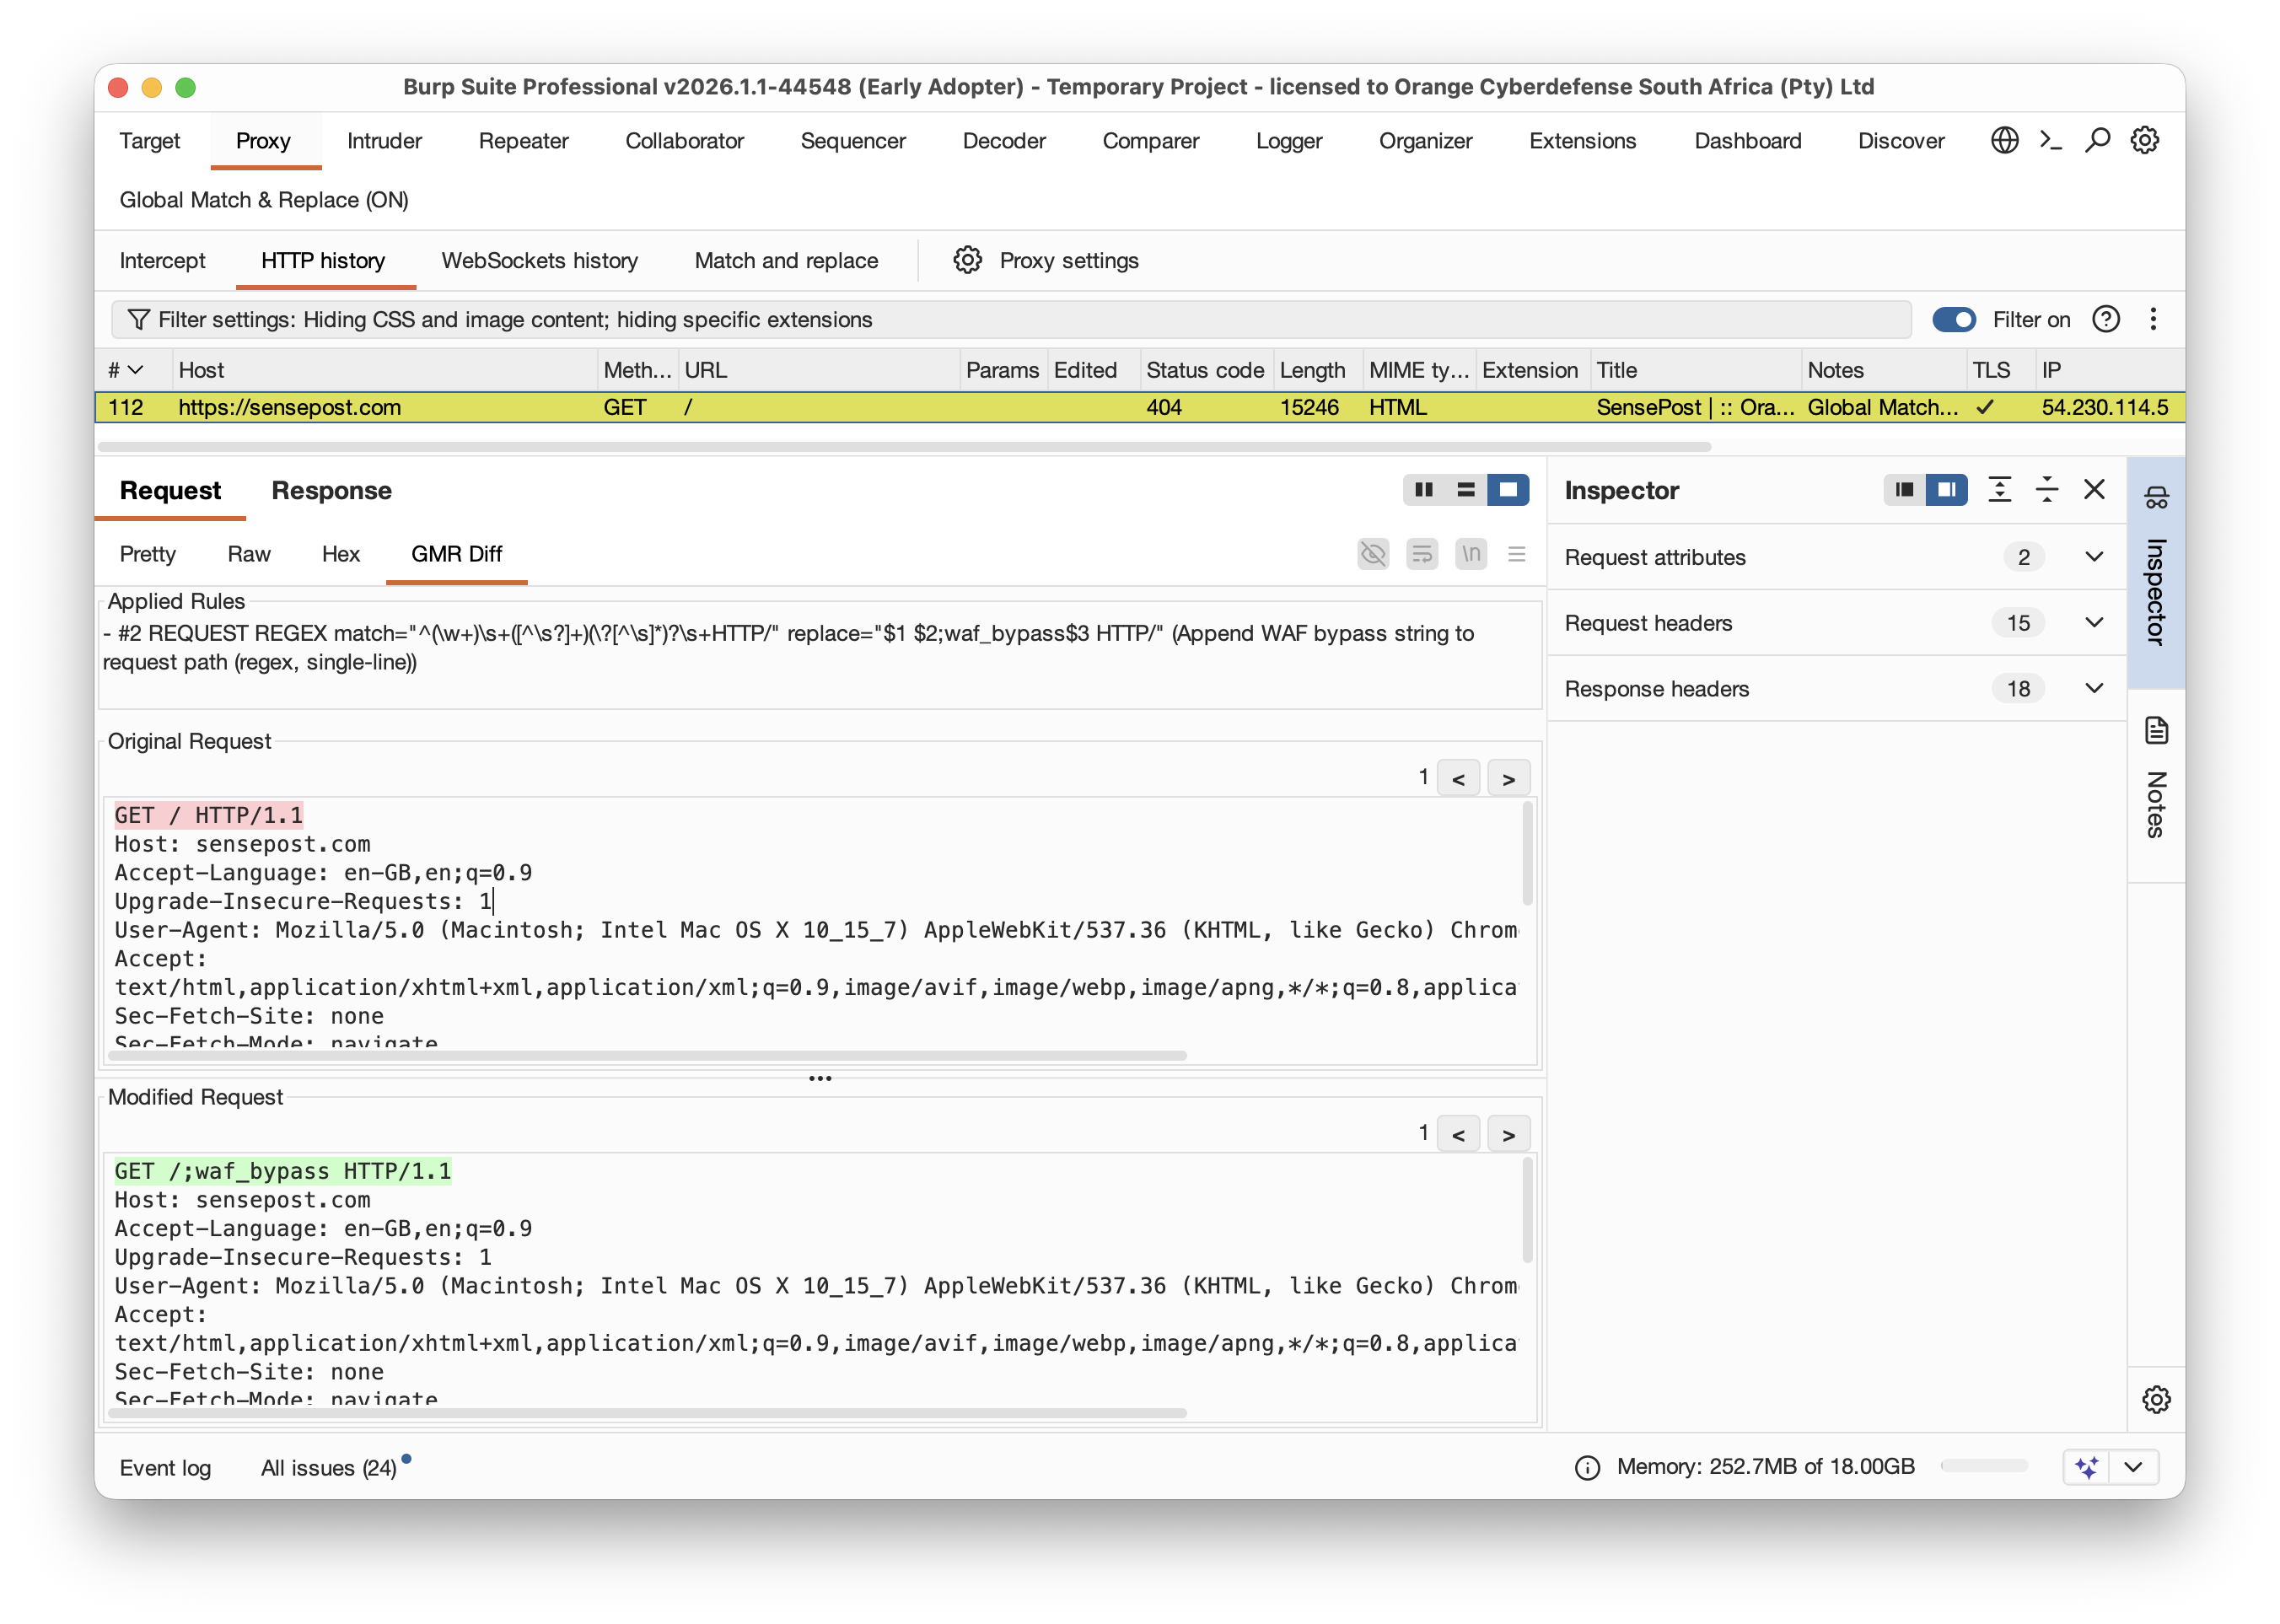The width and height of the screenshot is (2280, 1624).
Task: Click the Inspector sidebar tab icon
Action: 2157,497
